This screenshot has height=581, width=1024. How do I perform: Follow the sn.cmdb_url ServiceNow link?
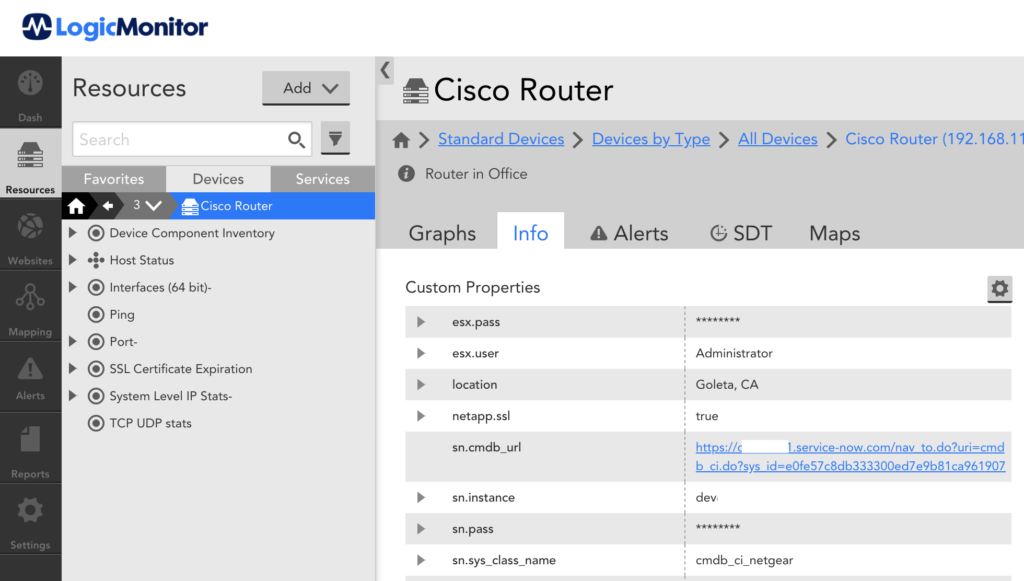pyautogui.click(x=848, y=447)
